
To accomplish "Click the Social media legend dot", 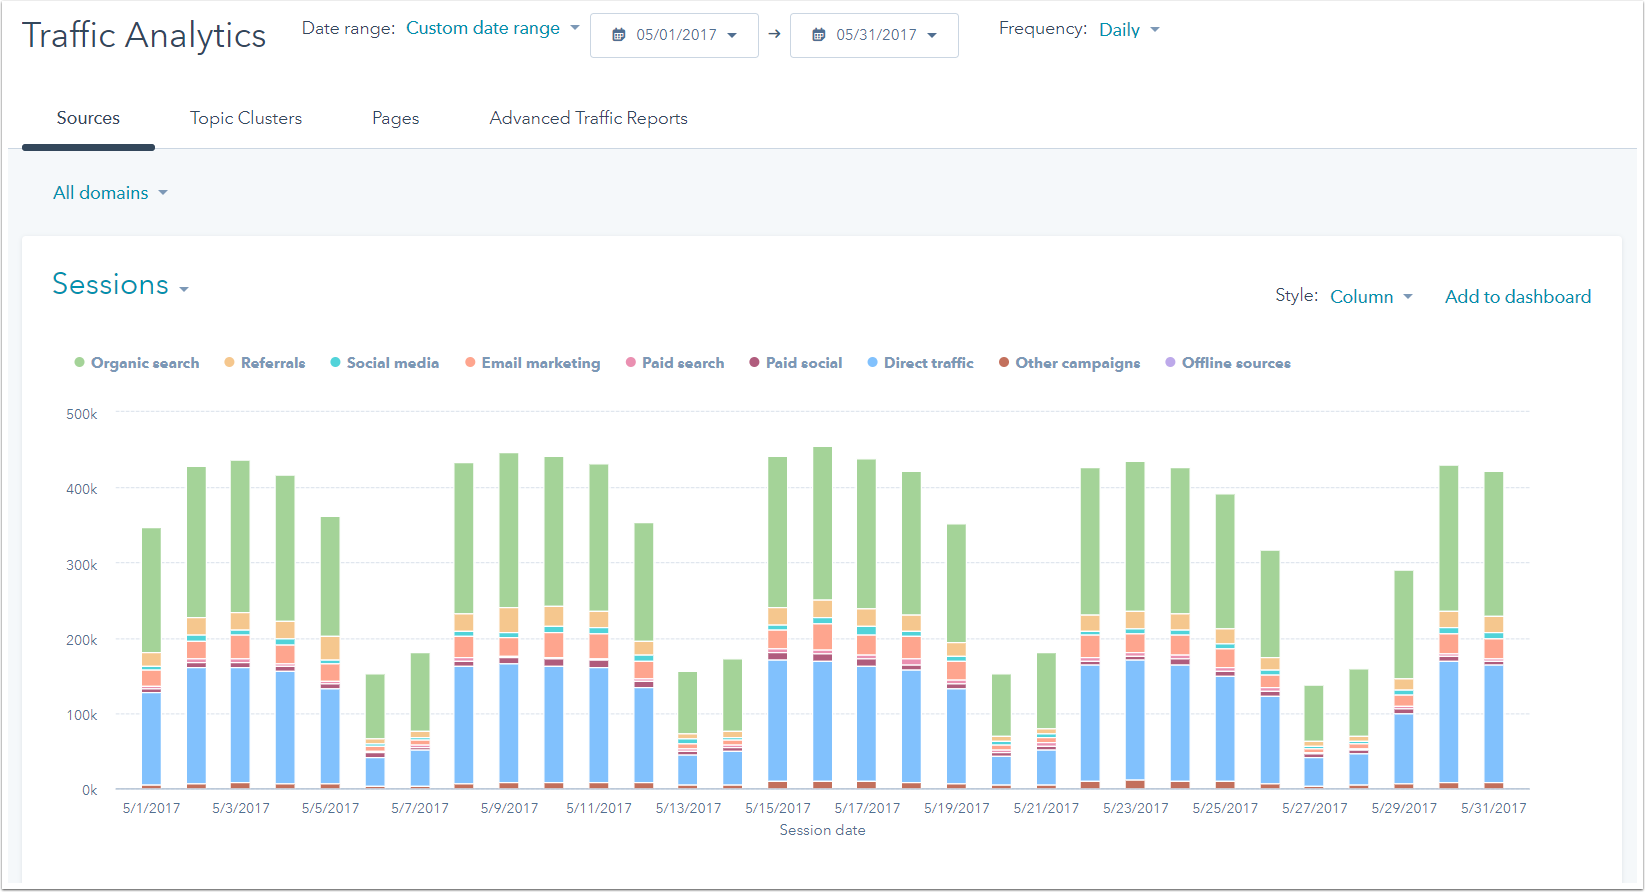I will click(336, 362).
